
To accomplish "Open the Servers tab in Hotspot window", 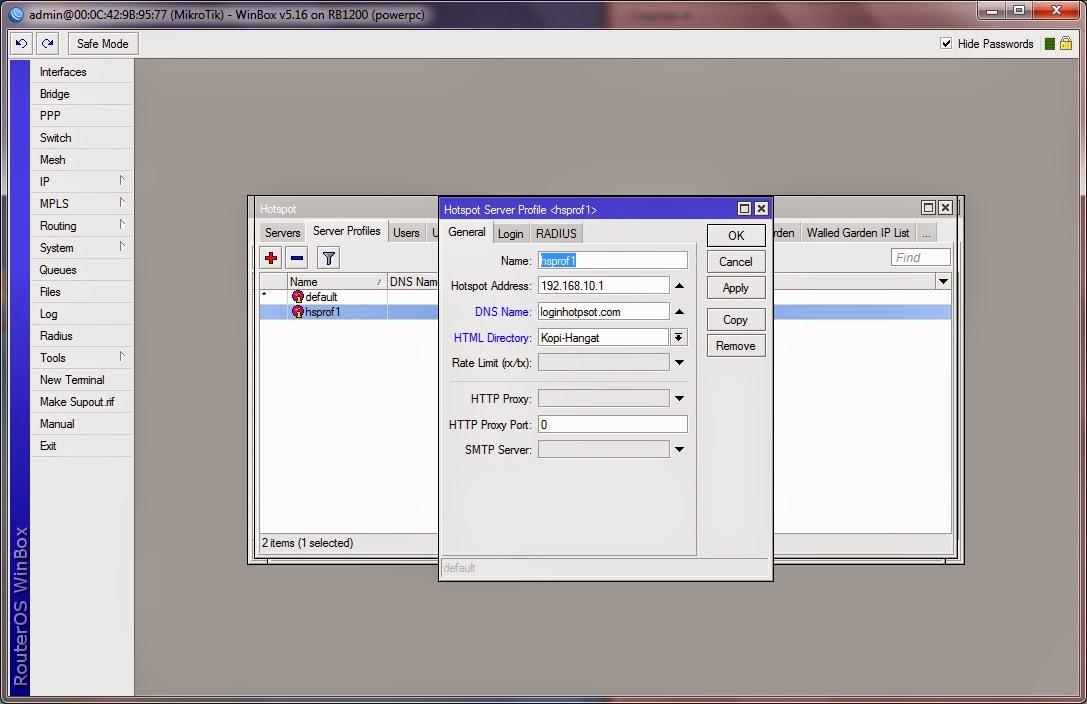I will coord(282,233).
